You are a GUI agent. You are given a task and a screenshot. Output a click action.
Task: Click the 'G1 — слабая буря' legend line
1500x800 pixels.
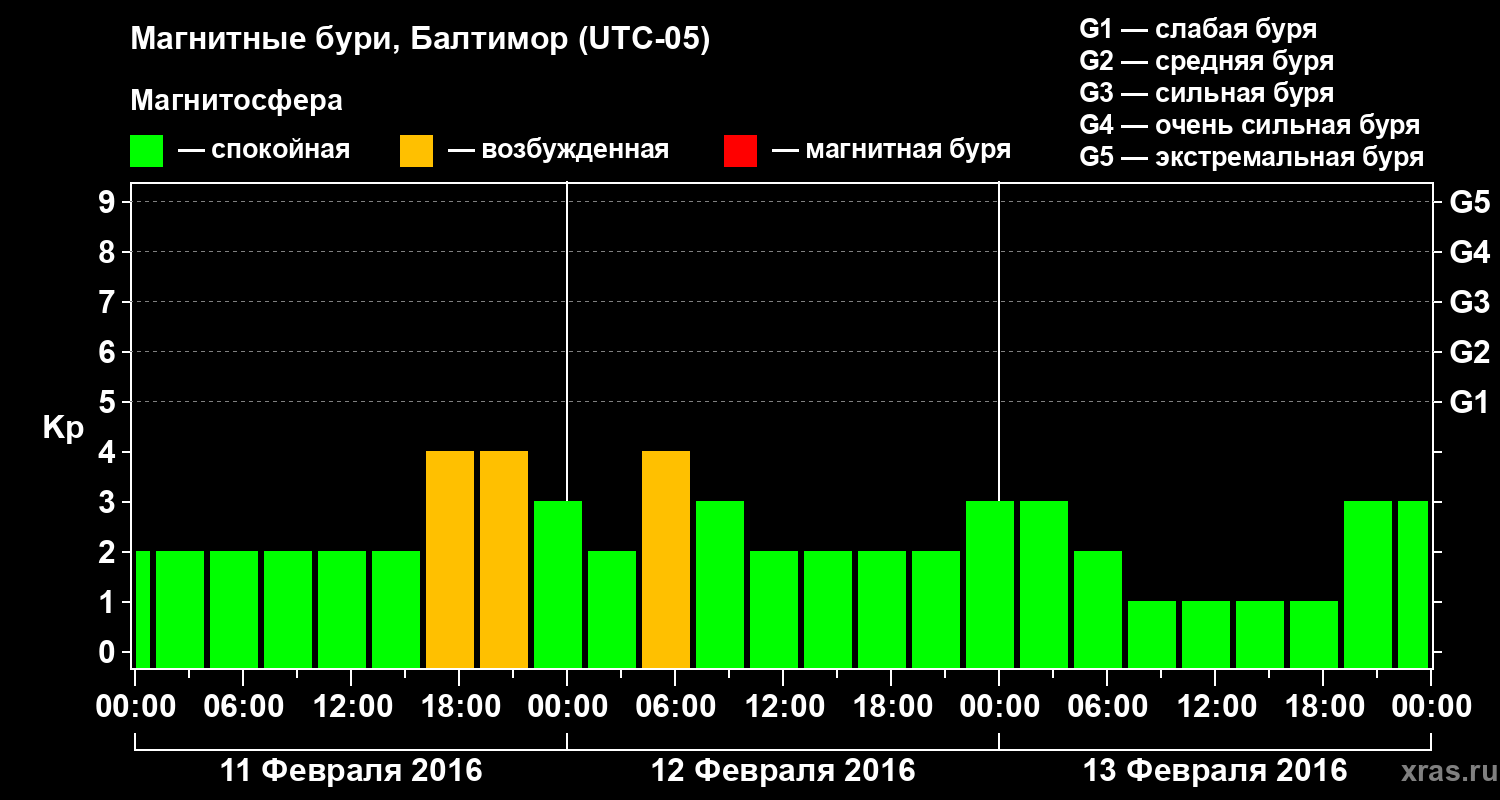click(1198, 28)
